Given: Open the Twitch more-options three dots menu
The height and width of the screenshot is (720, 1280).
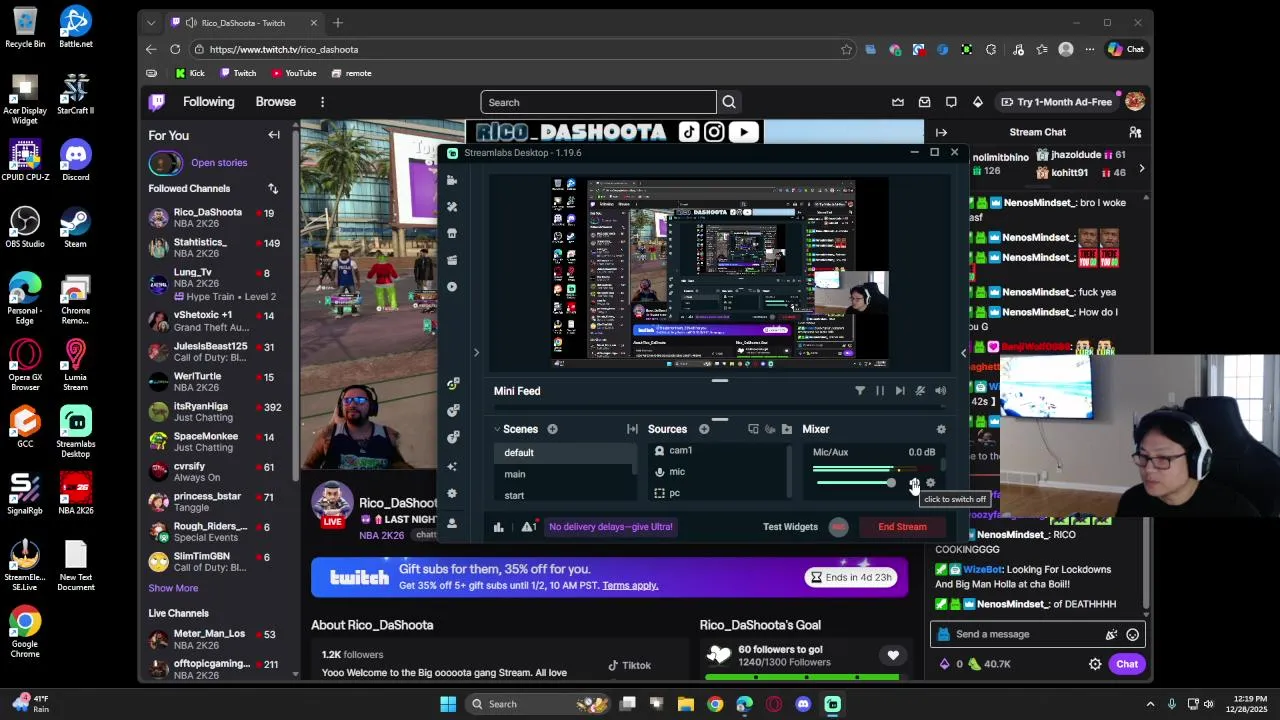Looking at the screenshot, I should tap(322, 102).
